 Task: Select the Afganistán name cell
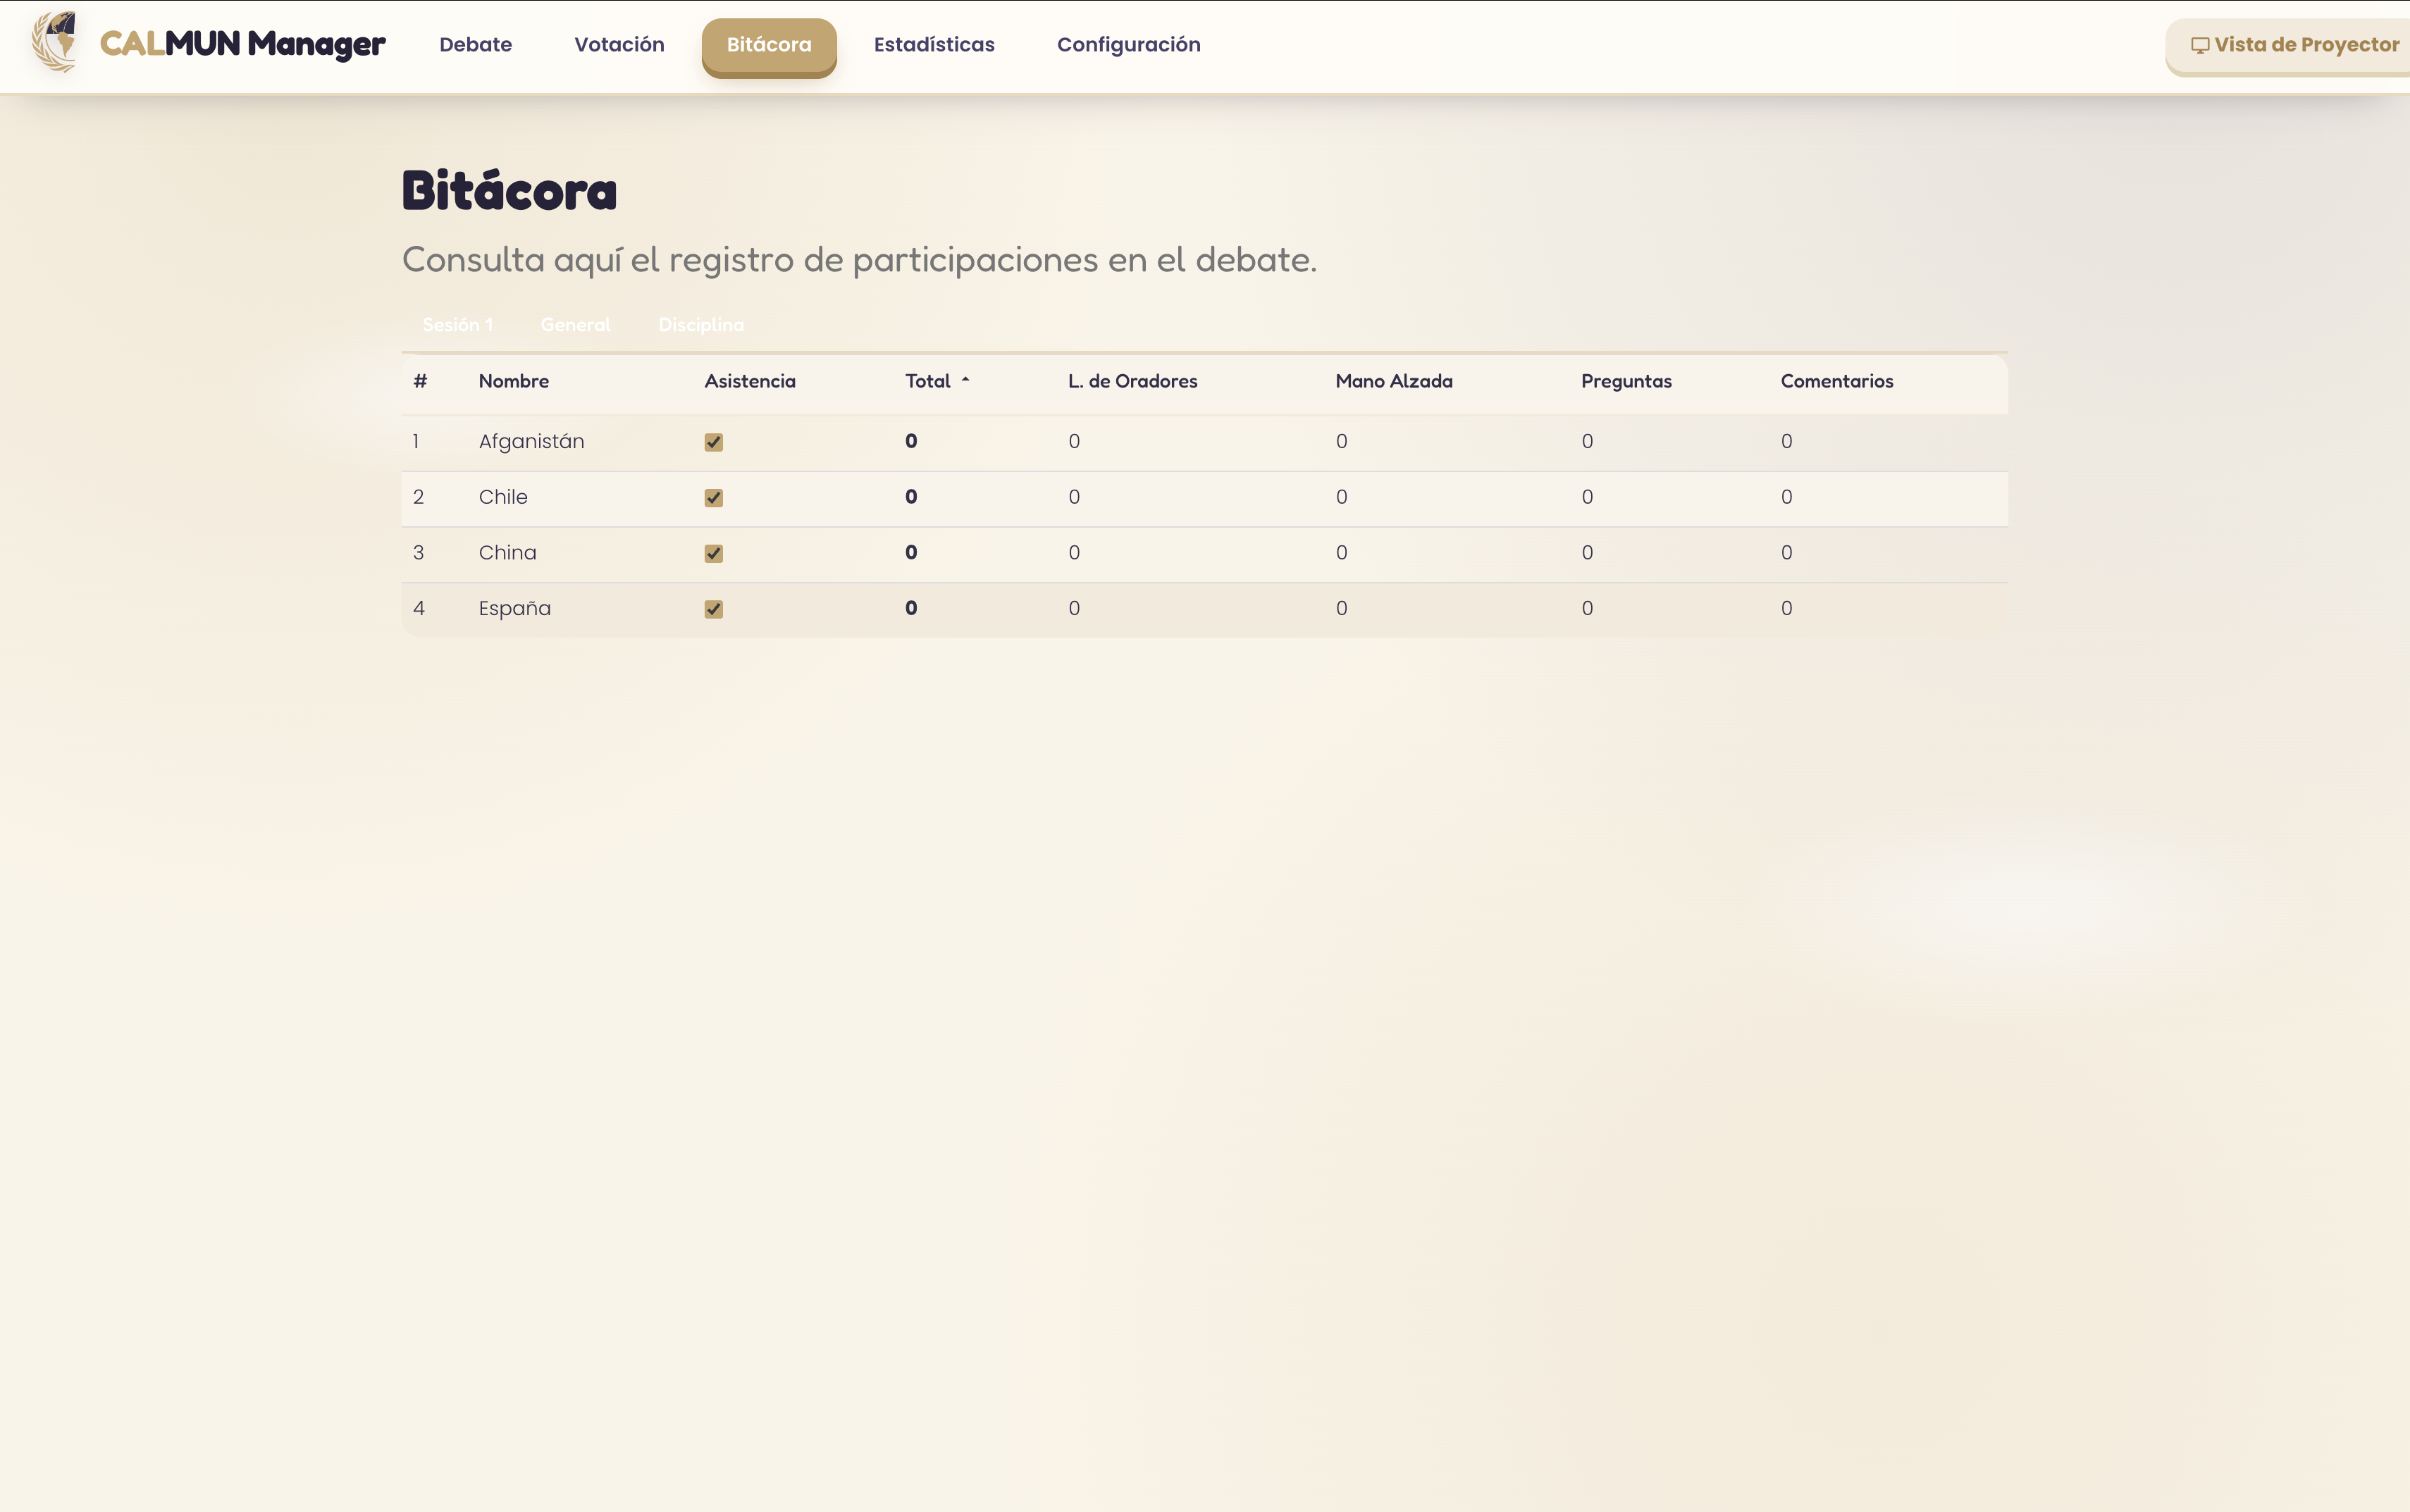click(531, 442)
